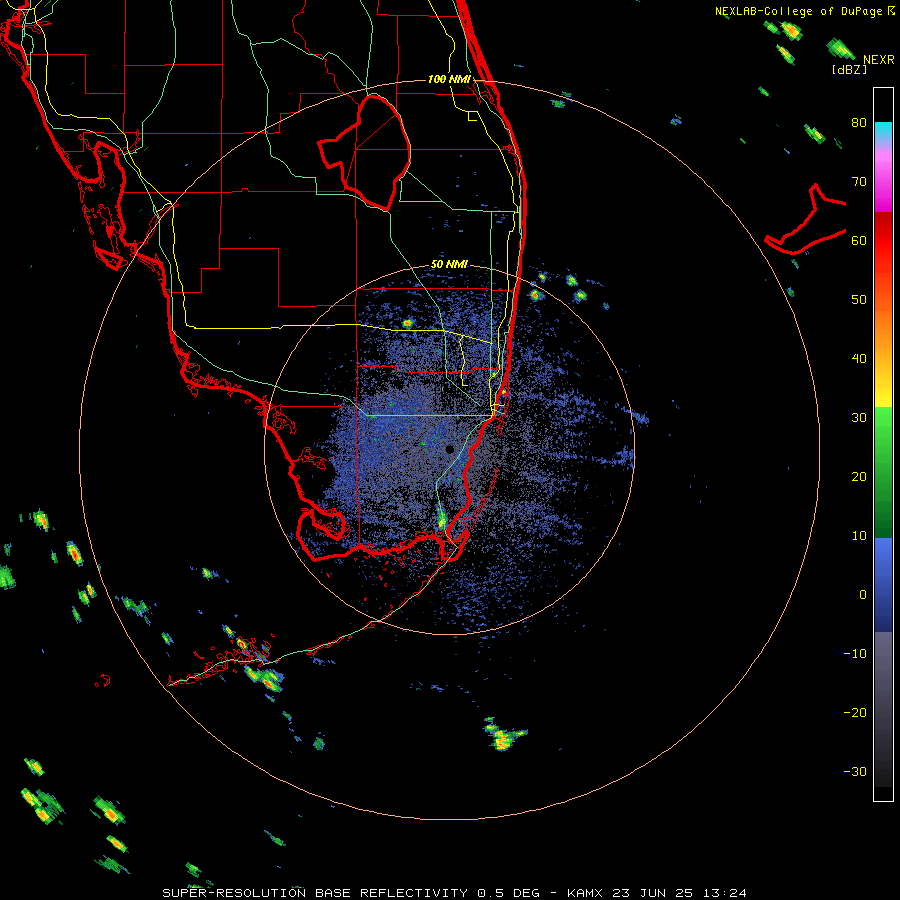
Task: Click the 23 JUN 25 date text
Action: tap(653, 893)
